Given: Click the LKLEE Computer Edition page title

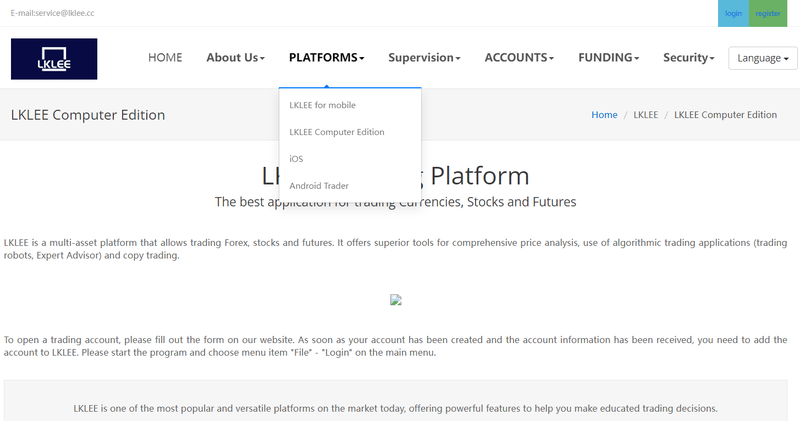Looking at the screenshot, I should 88,115.
